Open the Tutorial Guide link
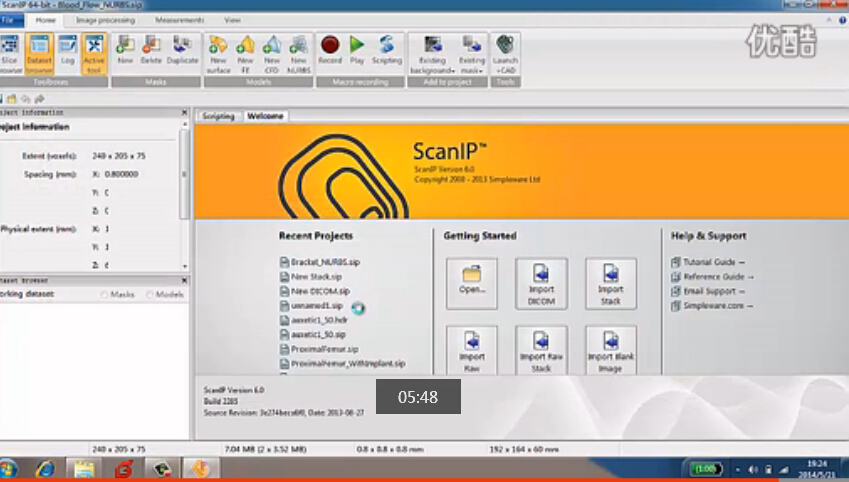849x482 pixels. tap(708, 262)
